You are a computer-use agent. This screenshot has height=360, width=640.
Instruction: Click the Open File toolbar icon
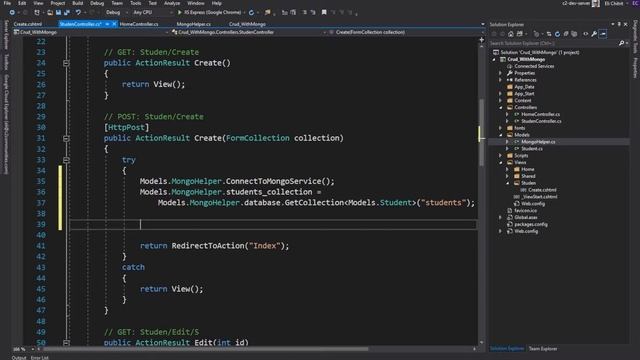coord(50,12)
